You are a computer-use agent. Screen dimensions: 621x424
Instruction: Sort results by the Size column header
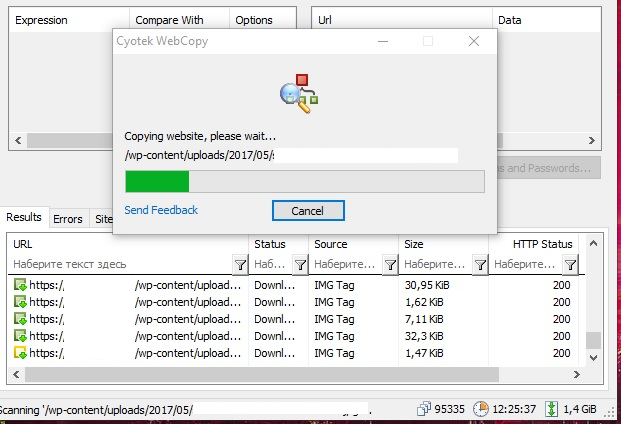pyautogui.click(x=443, y=244)
